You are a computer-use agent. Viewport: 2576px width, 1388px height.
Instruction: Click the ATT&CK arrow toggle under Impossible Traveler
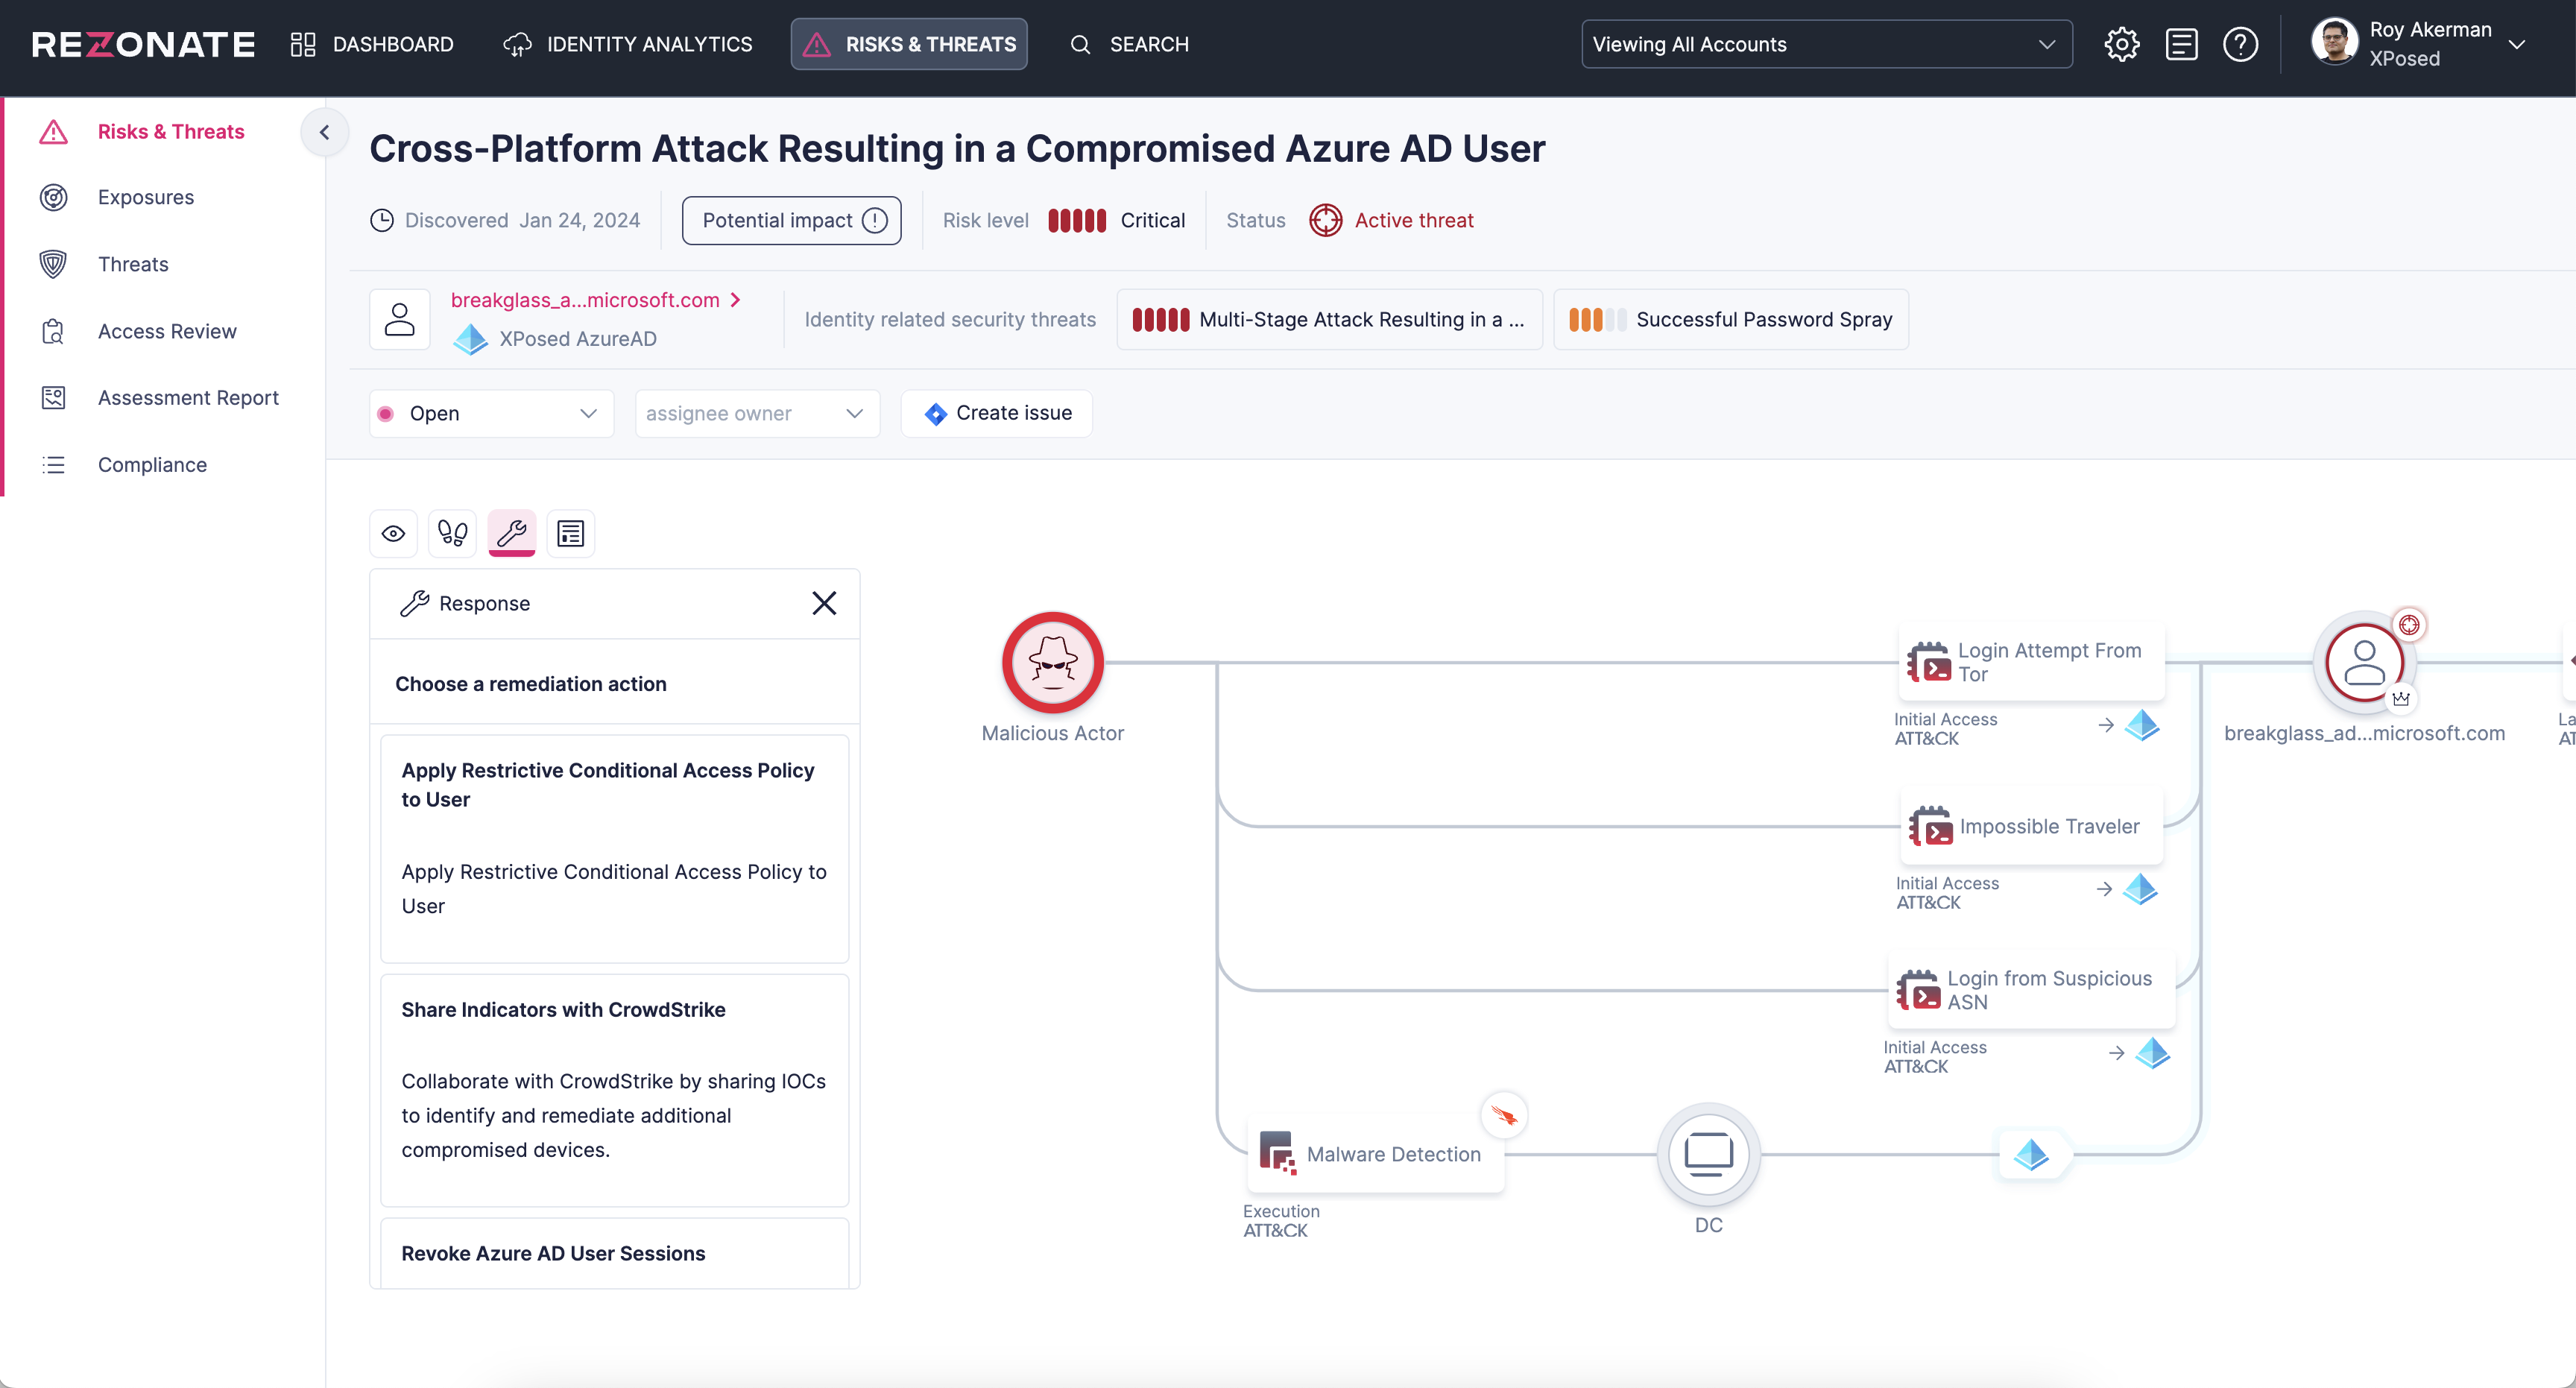2106,890
